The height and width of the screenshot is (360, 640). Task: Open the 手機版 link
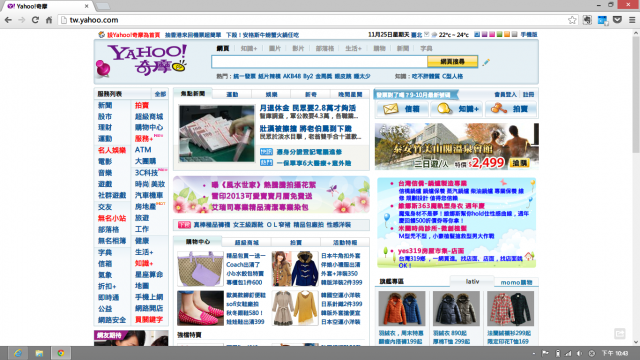tap(529, 35)
